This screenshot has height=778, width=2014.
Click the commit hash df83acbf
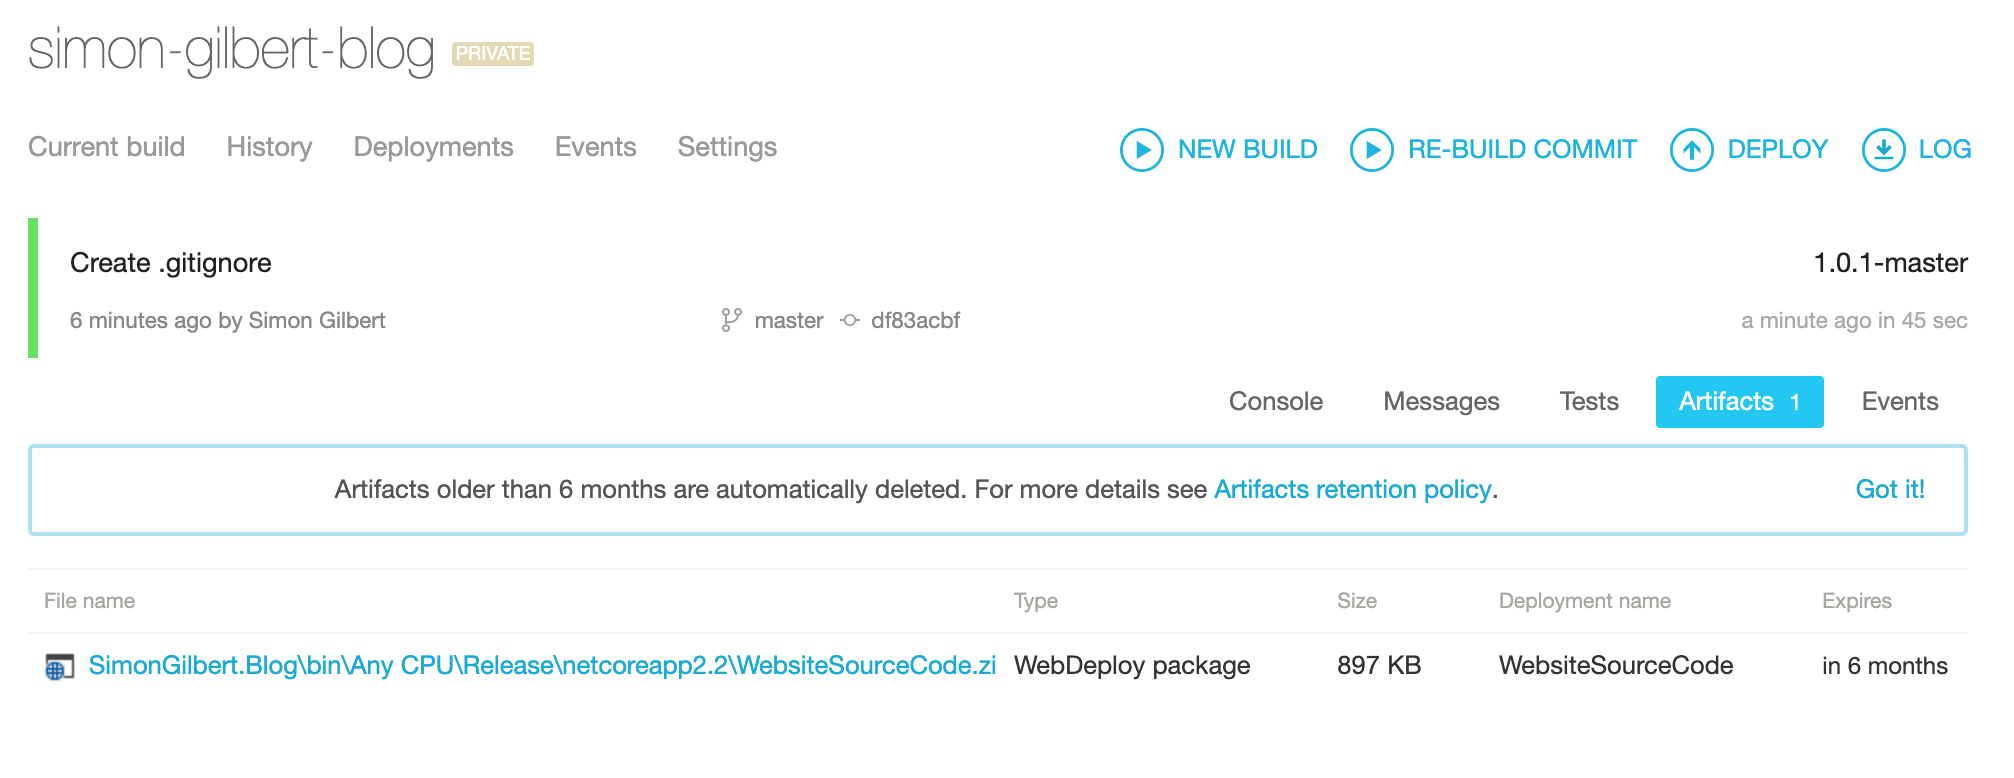pos(915,320)
